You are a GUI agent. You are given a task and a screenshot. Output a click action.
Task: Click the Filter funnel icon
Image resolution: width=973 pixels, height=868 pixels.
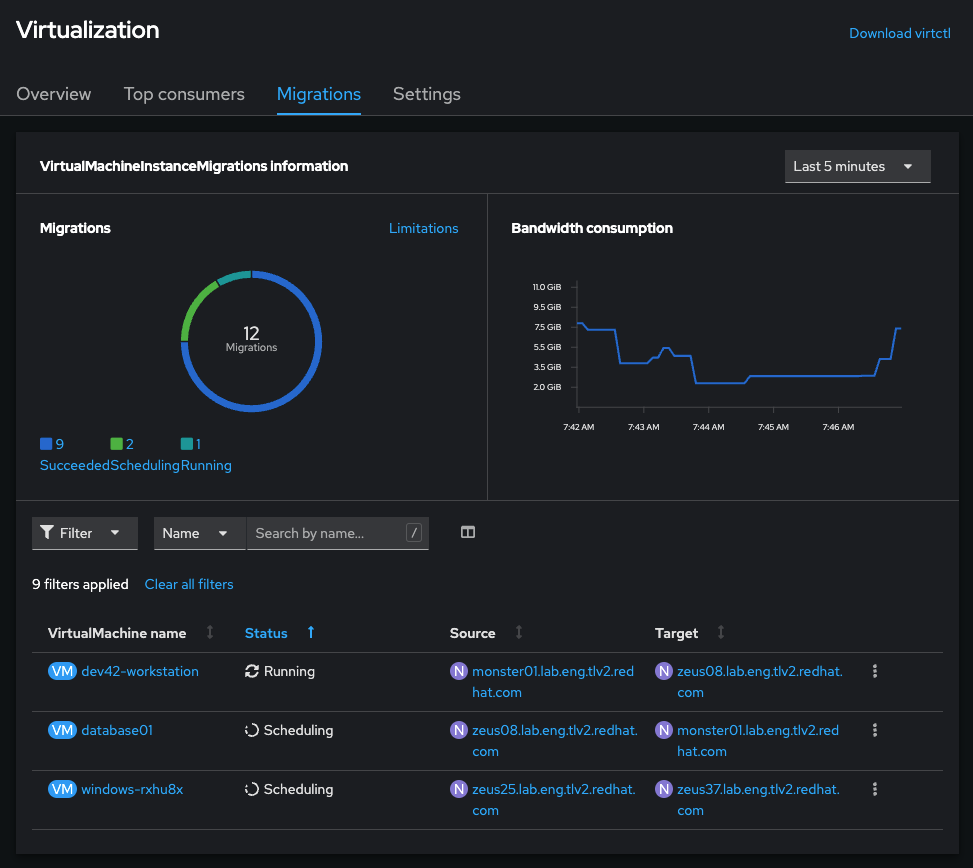pos(46,533)
